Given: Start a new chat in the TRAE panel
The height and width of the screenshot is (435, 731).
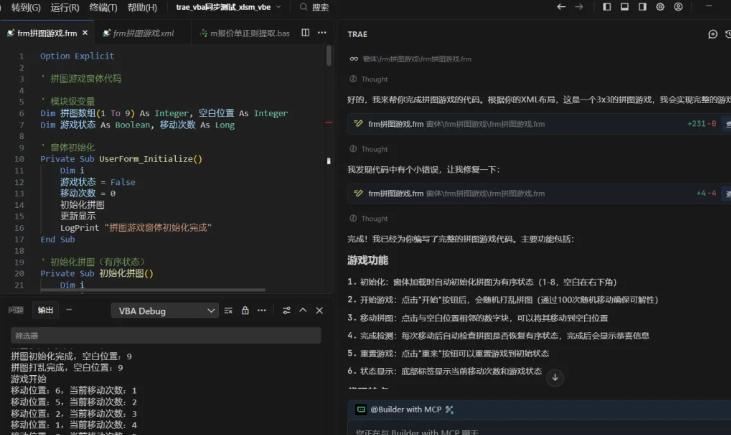Looking at the screenshot, I should pyautogui.click(x=712, y=34).
